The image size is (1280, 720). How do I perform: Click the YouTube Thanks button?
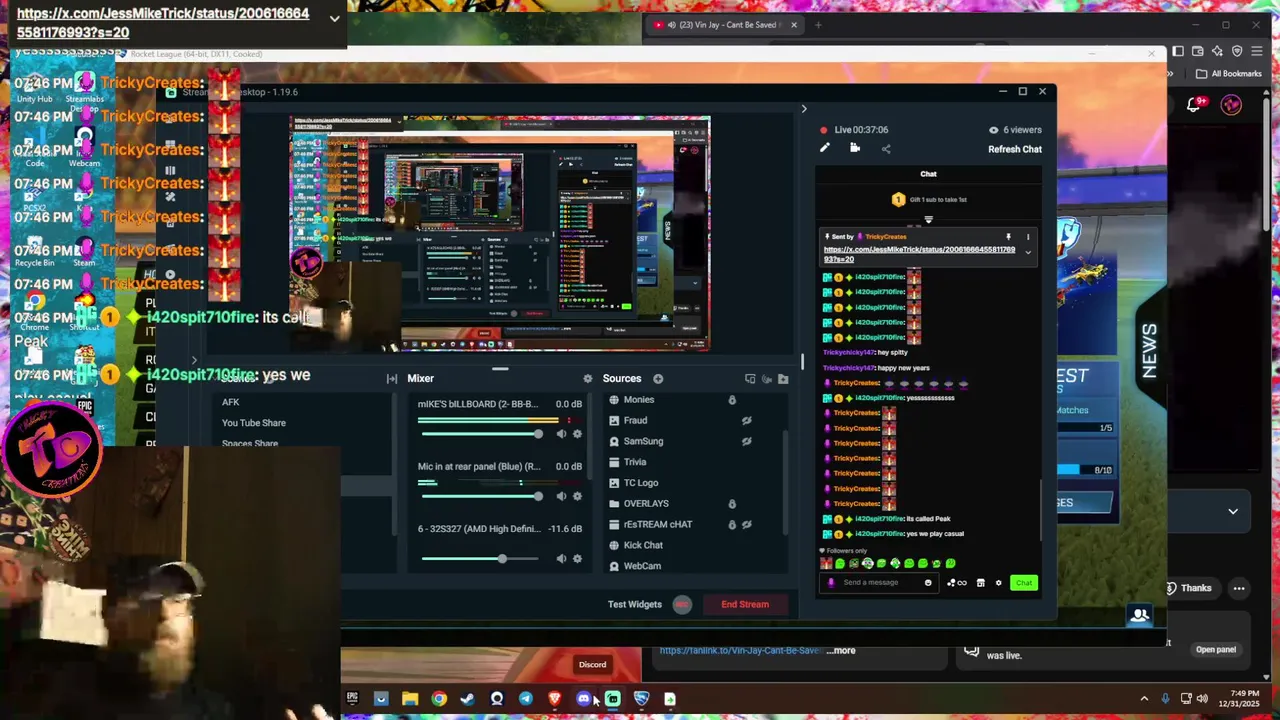1188,588
